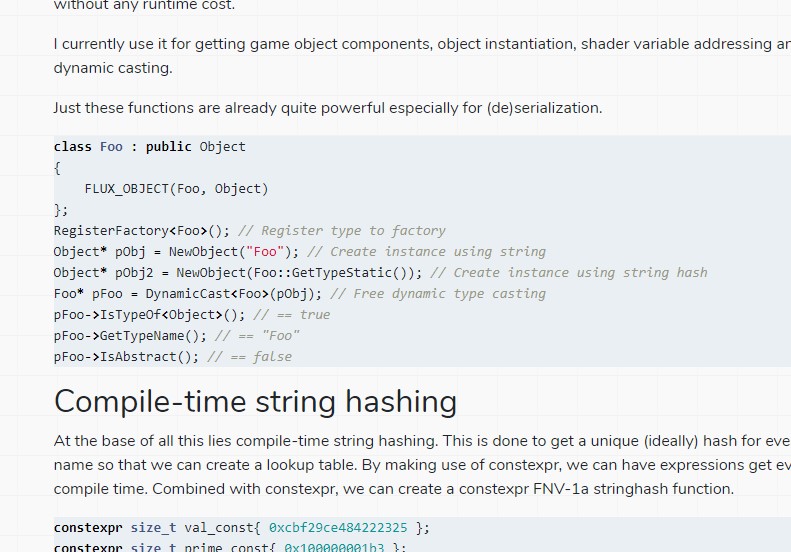Image resolution: width=791 pixels, height=552 pixels.
Task: Click the "Register type to factory" comment
Action: tap(342, 231)
